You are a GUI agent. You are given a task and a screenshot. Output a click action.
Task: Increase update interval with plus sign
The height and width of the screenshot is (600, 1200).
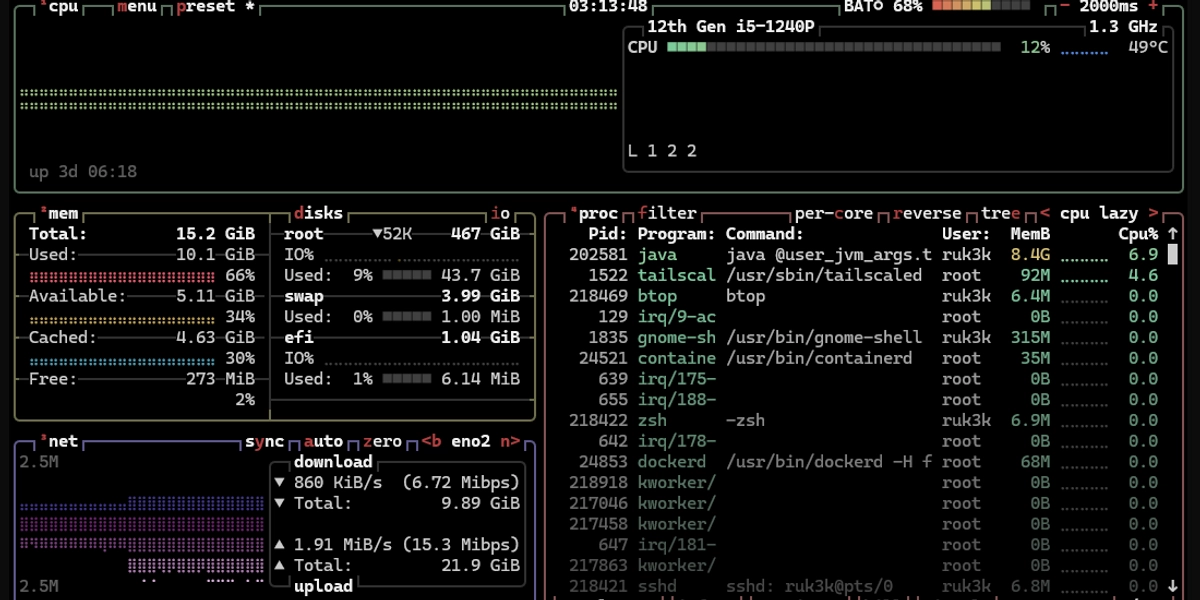pyautogui.click(x=1153, y=6)
